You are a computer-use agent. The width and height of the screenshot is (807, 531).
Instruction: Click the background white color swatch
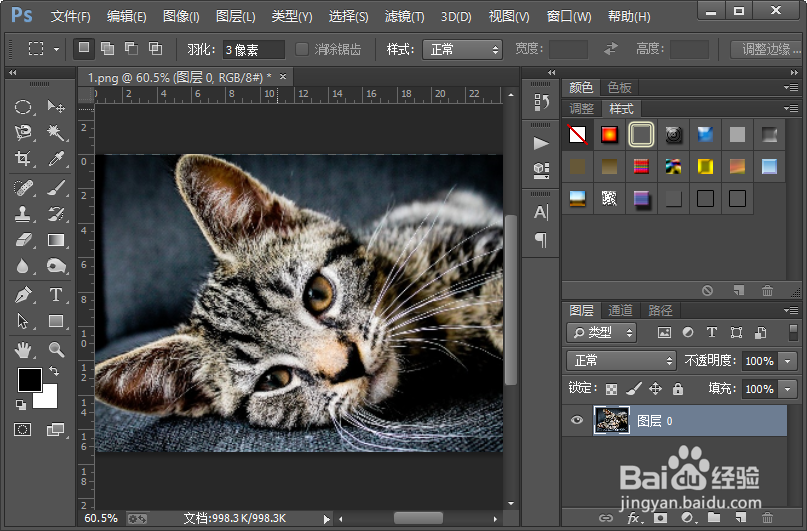[48, 399]
